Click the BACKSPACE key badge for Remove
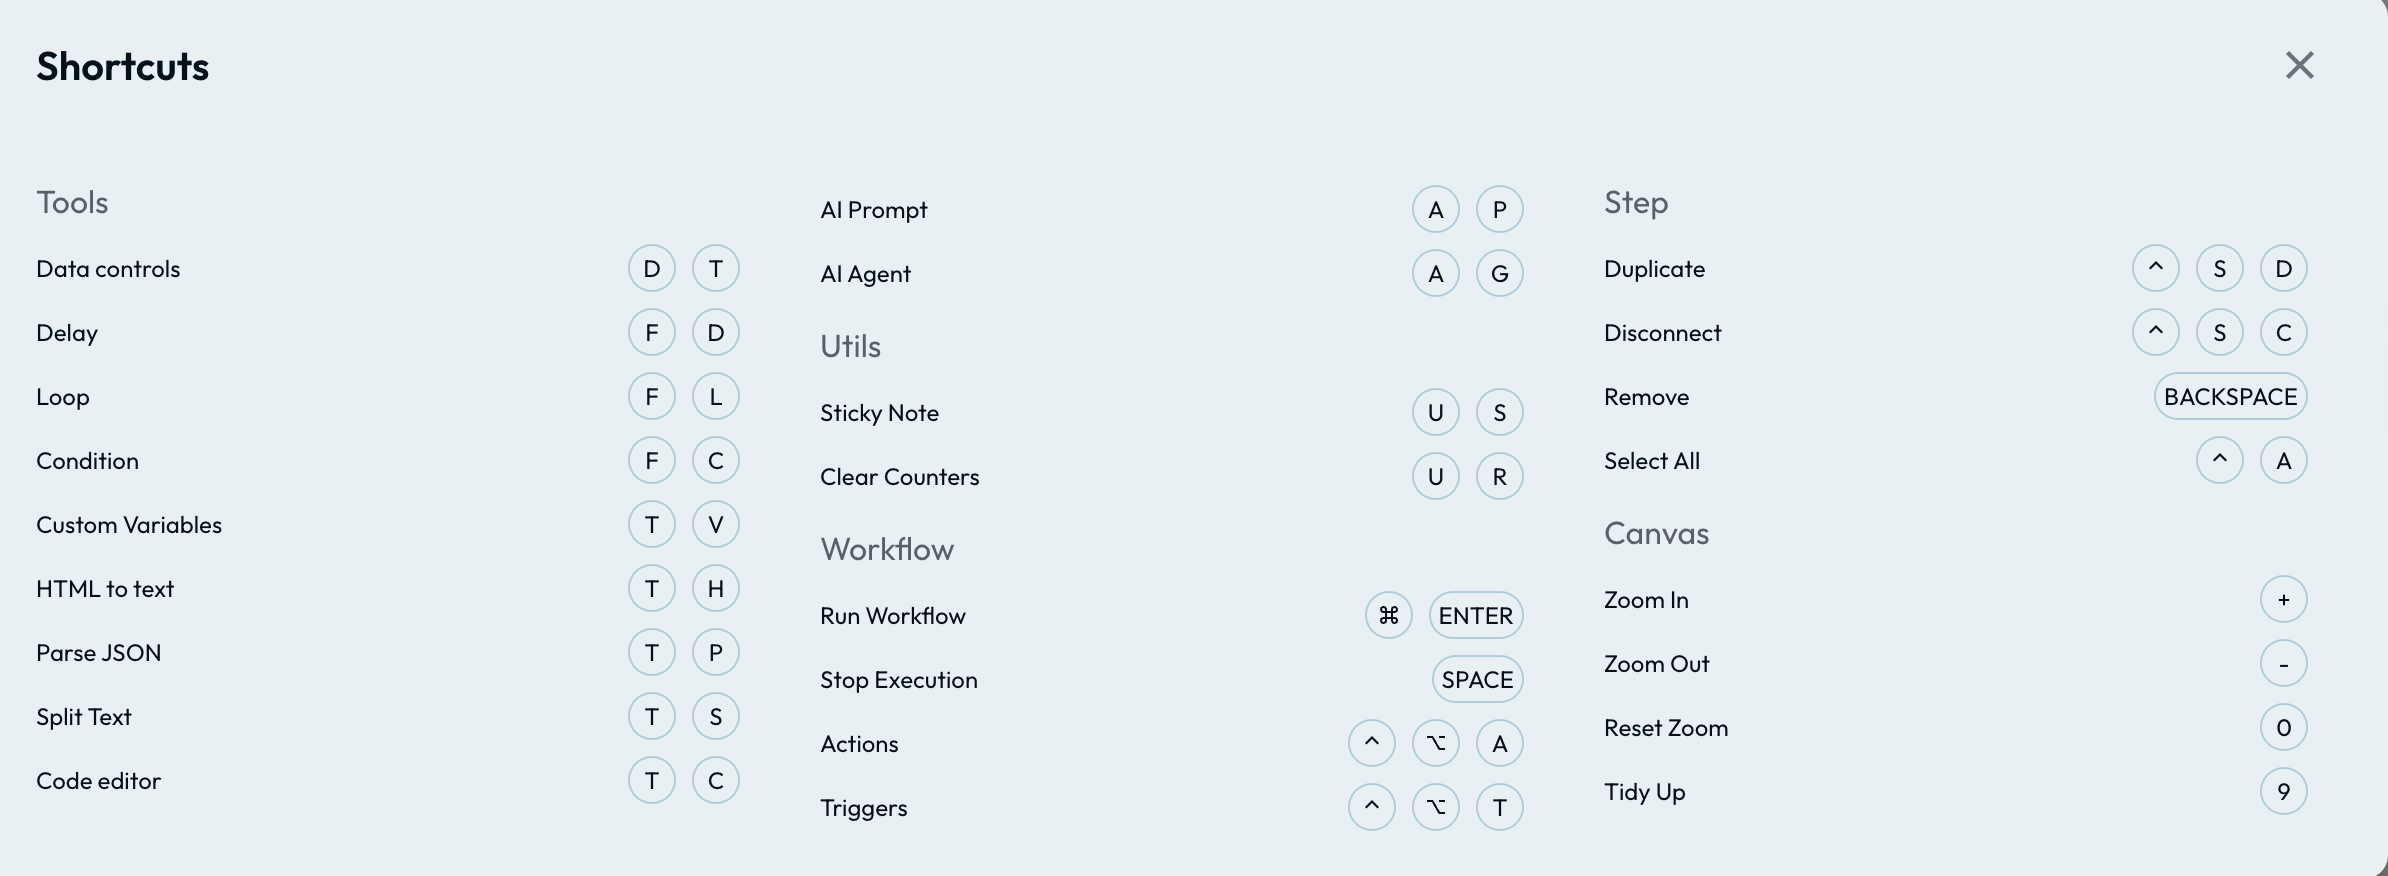The width and height of the screenshot is (2388, 876). point(2231,397)
